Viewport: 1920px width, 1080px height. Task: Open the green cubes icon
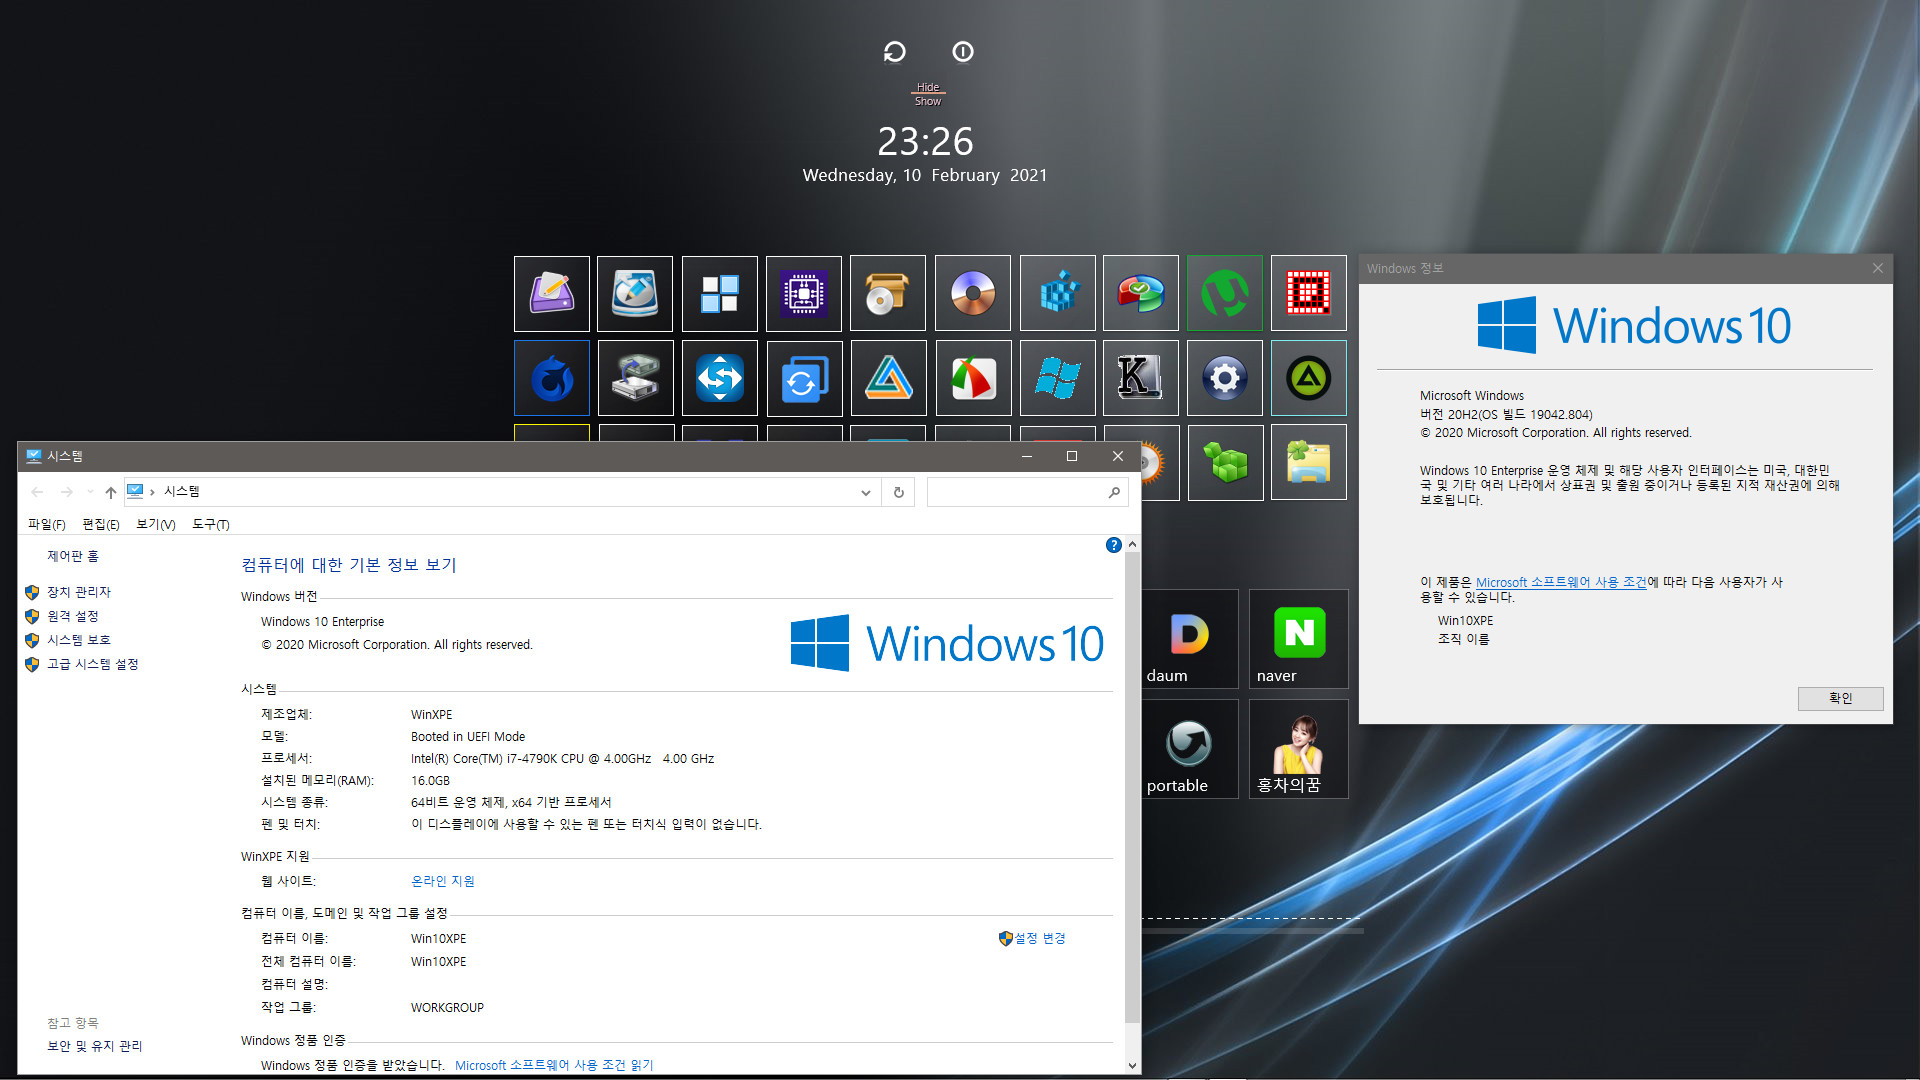coord(1225,462)
